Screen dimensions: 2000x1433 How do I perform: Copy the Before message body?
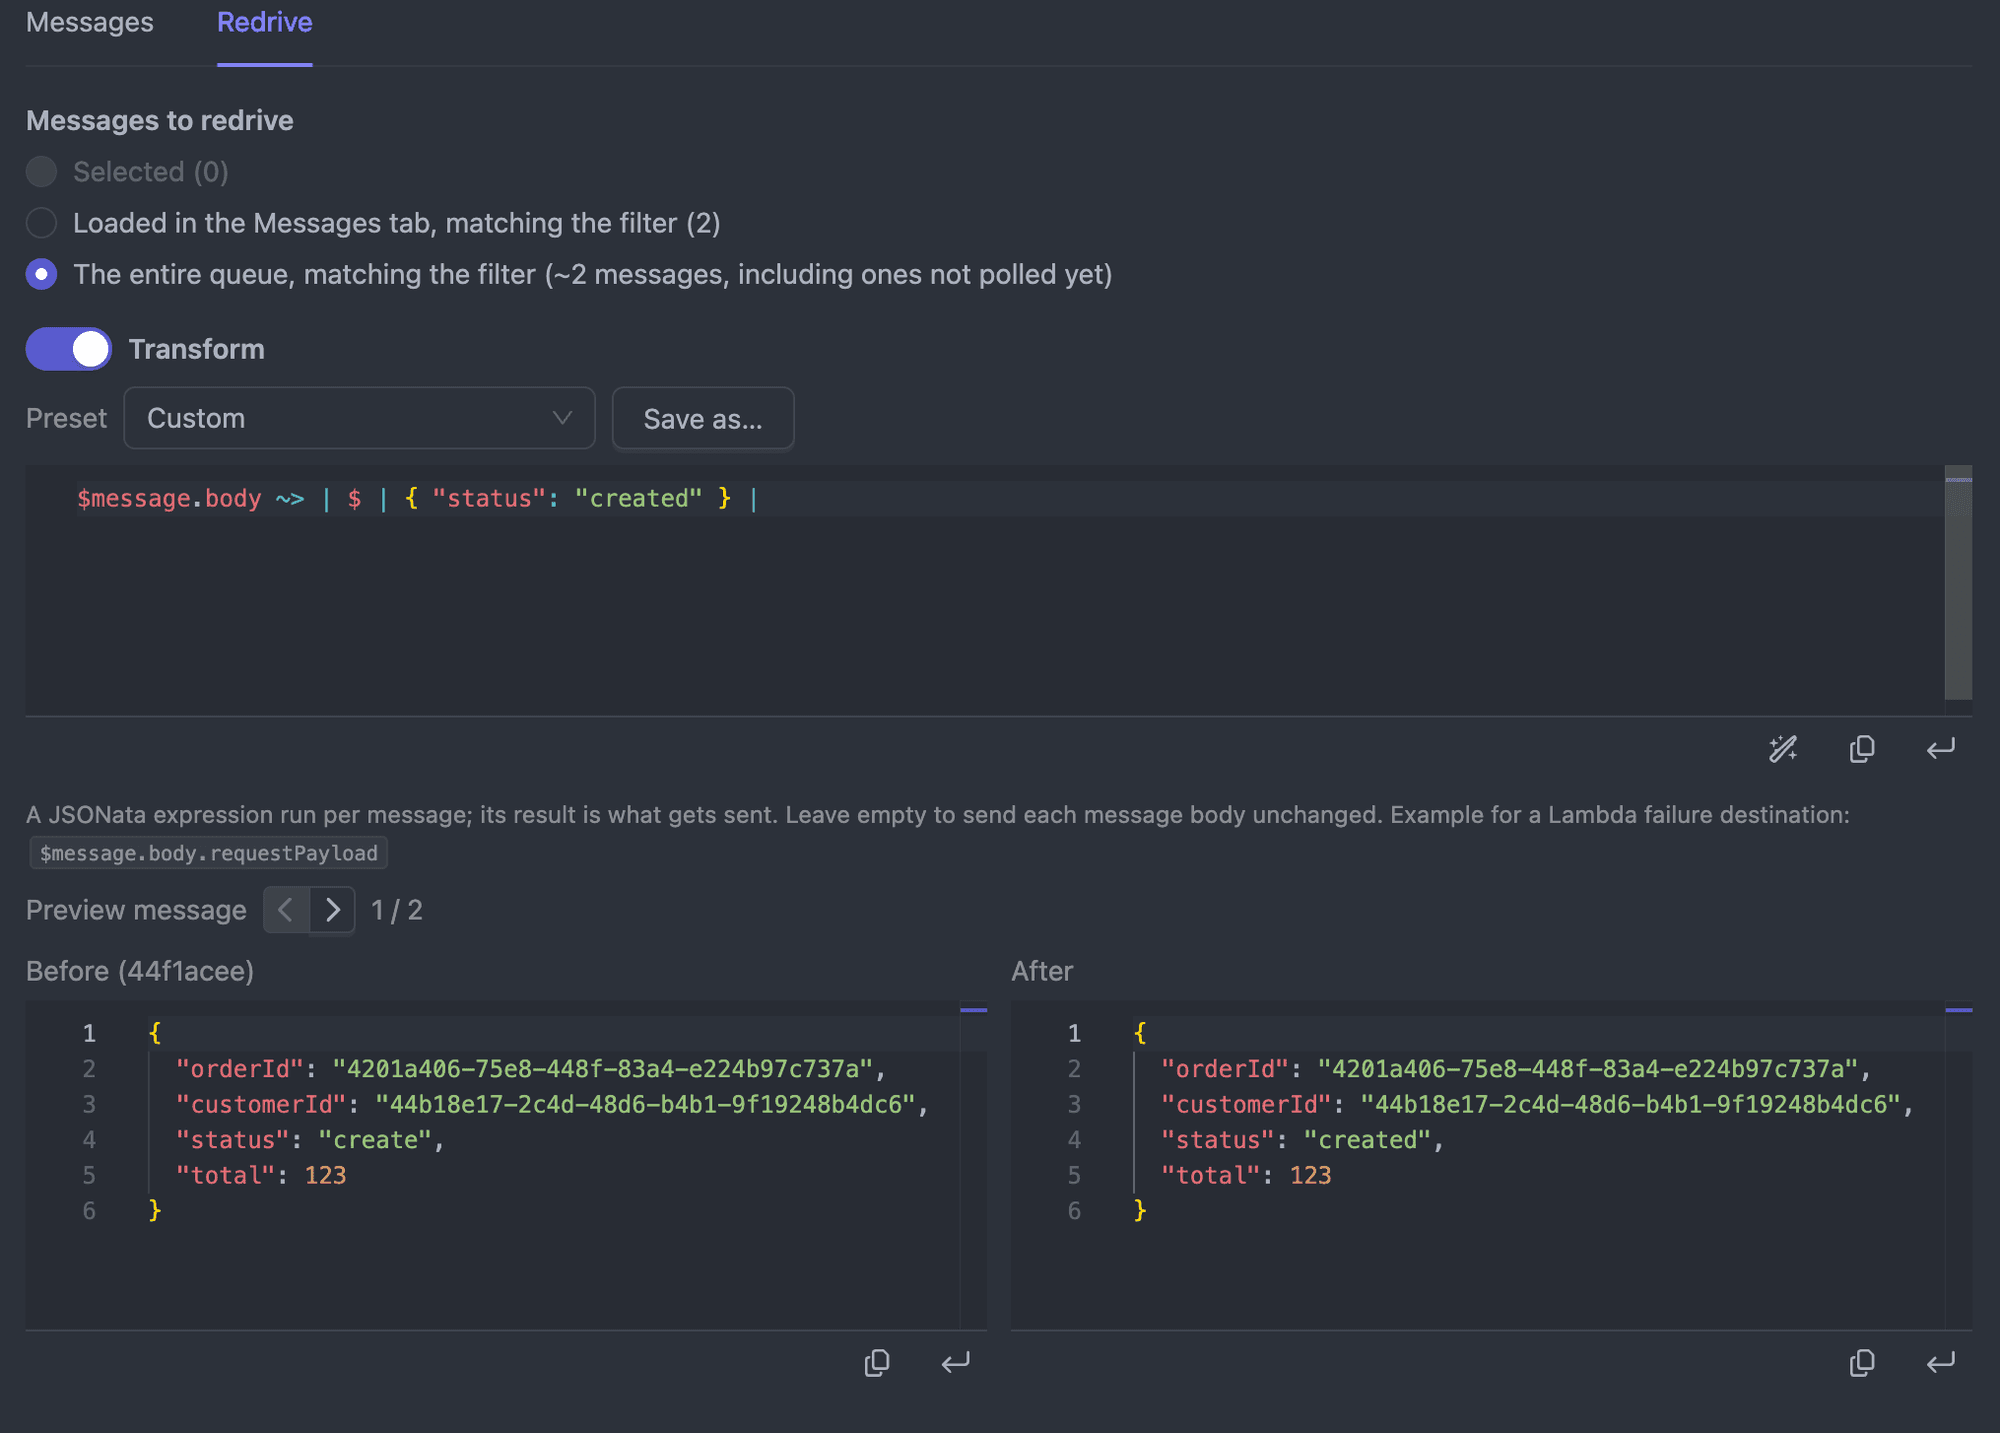pyautogui.click(x=877, y=1363)
